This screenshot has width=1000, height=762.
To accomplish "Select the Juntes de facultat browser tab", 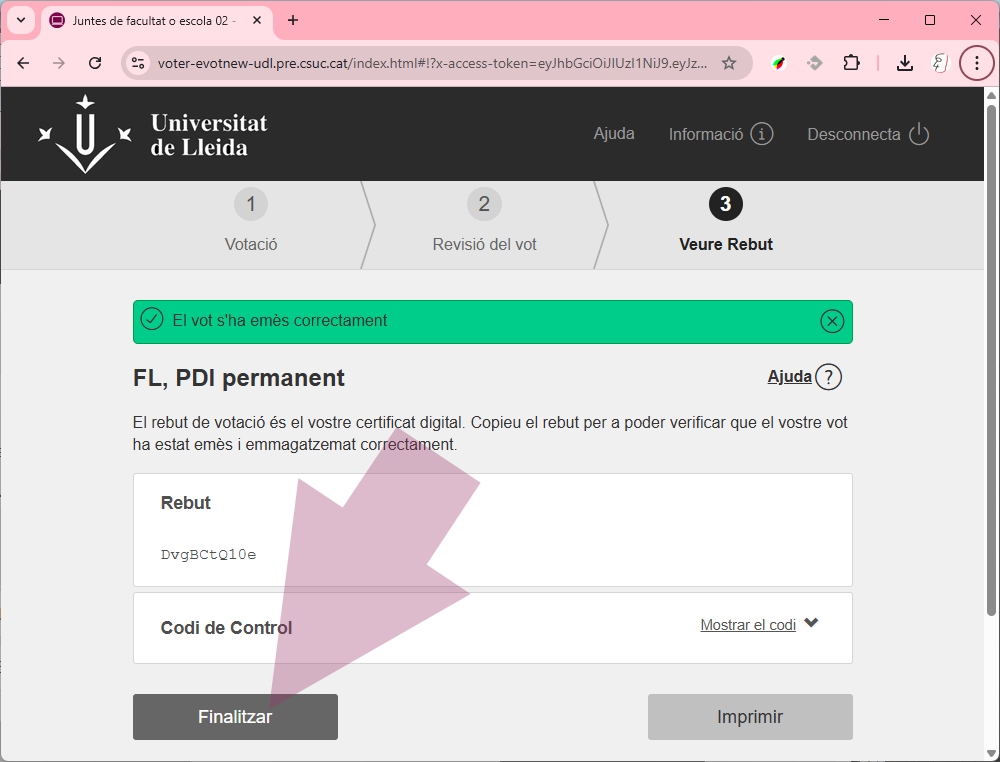I will coord(150,20).
